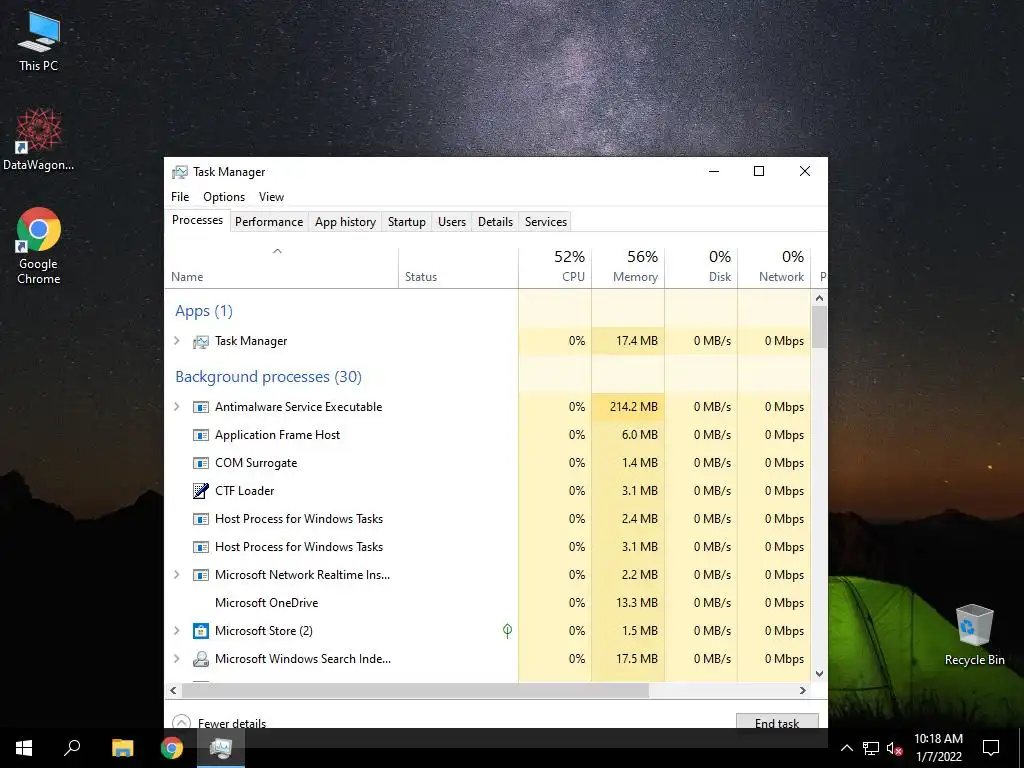The image size is (1024, 768).
Task: Switch to the Details tab
Action: click(x=496, y=222)
